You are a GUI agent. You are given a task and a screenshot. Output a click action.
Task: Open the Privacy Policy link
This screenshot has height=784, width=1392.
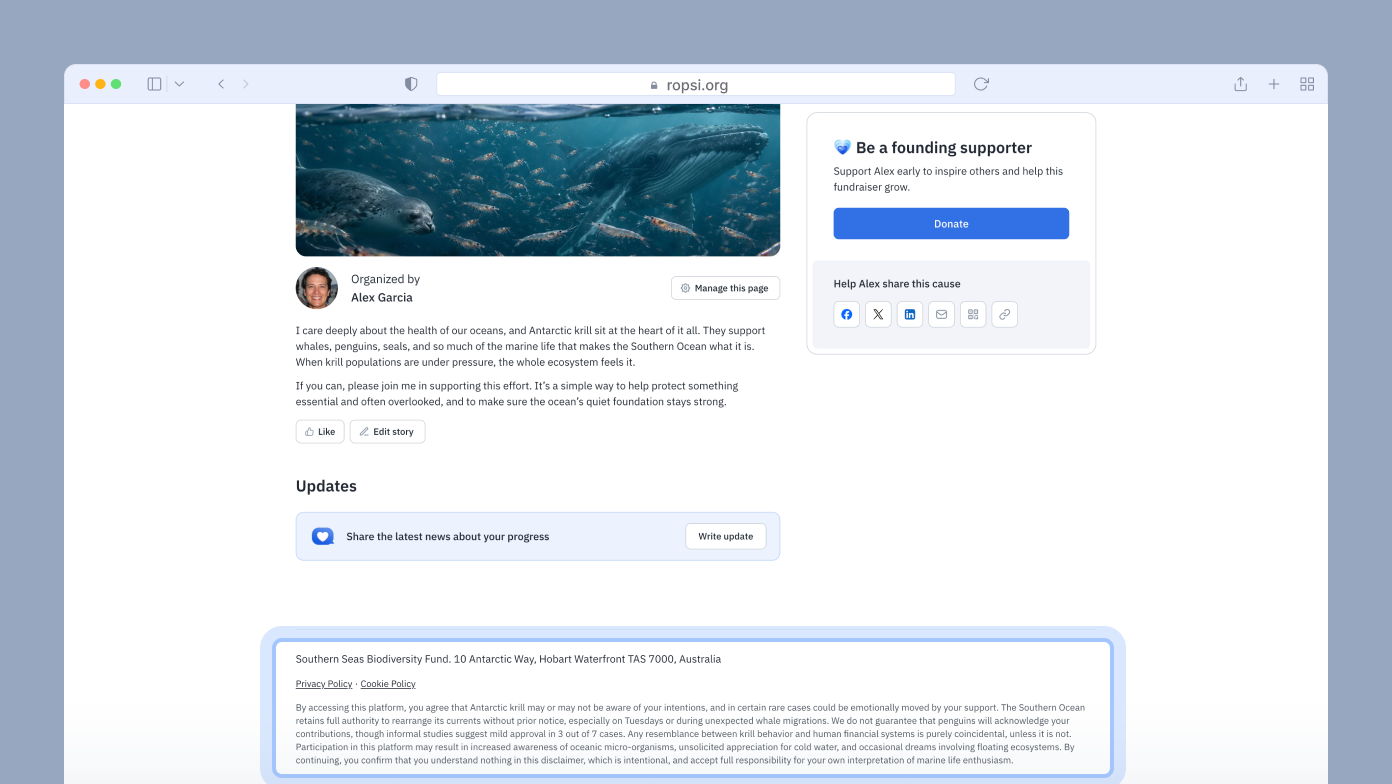pos(324,684)
